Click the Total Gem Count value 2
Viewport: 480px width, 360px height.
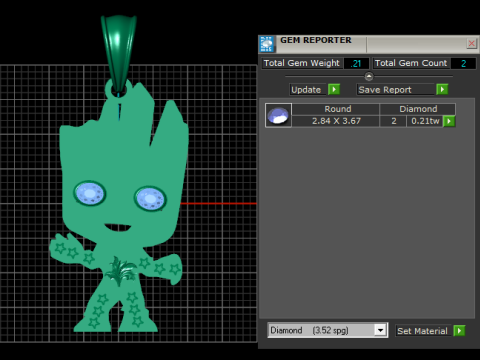tap(463, 63)
